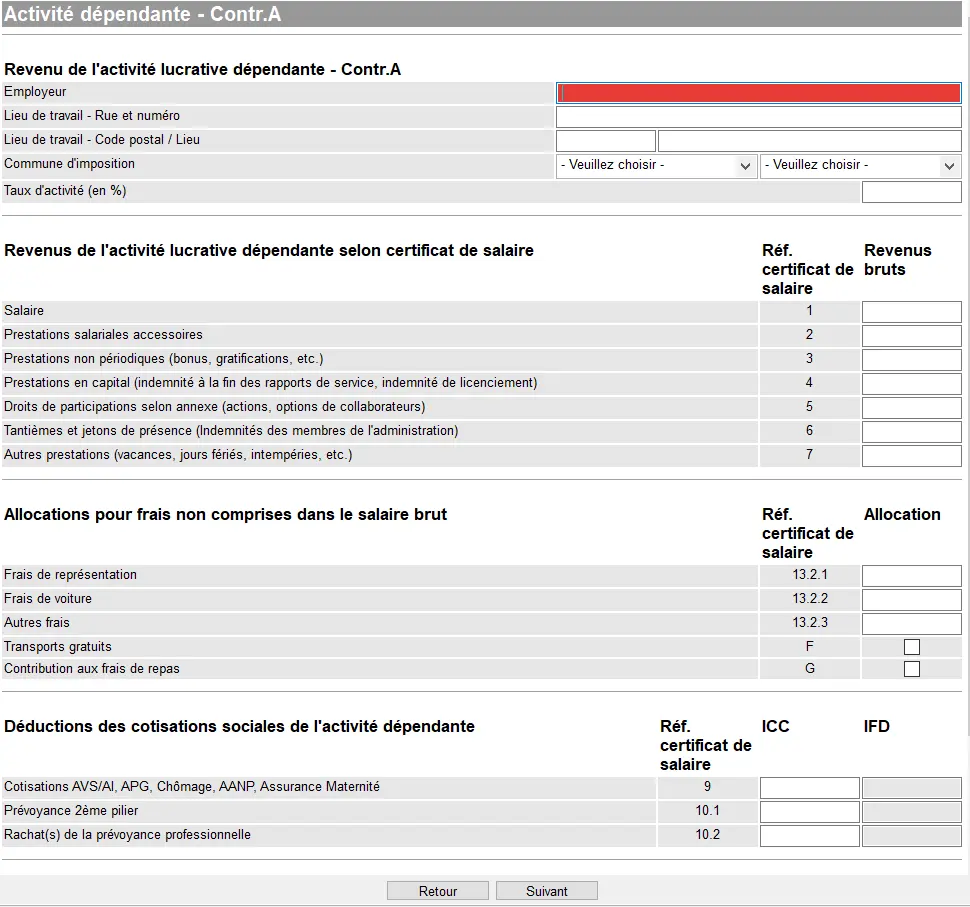Image resolution: width=970 pixels, height=907 pixels.
Task: Expand the second Commune d'imposition dropdown
Action: (860, 166)
